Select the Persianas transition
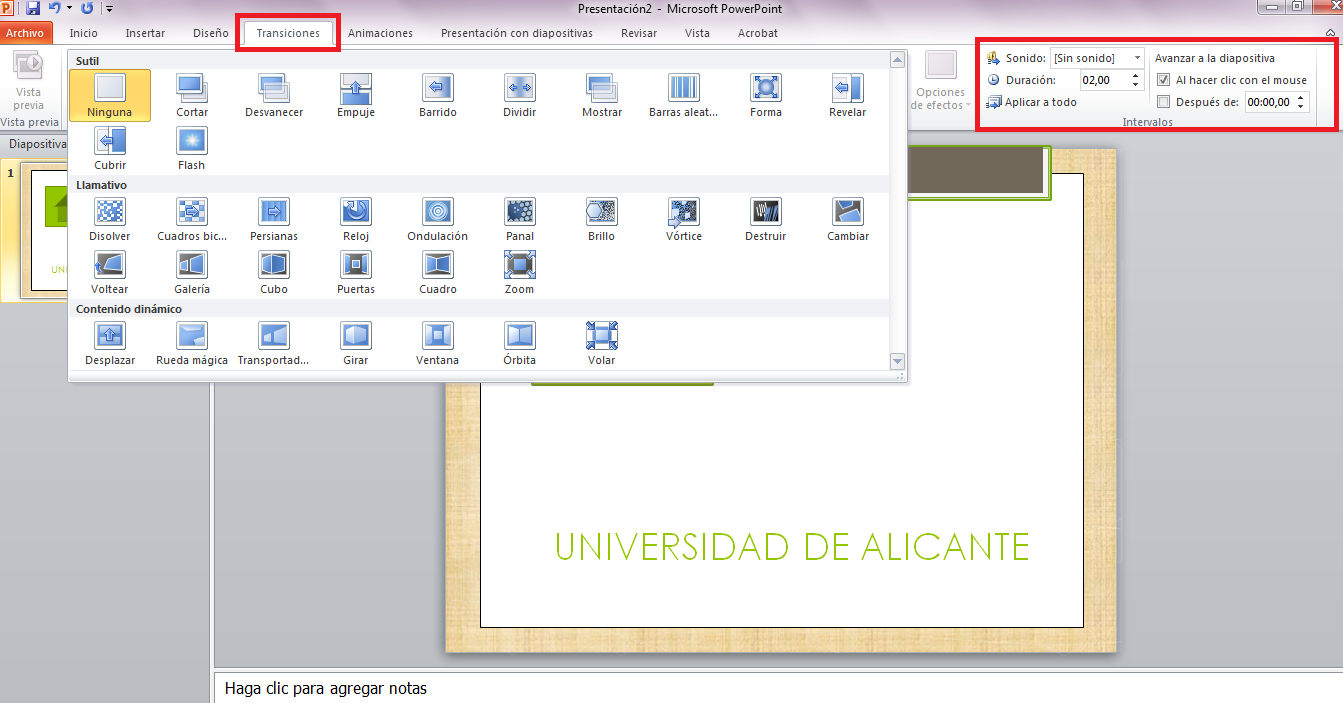The height and width of the screenshot is (703, 1343). [274, 219]
